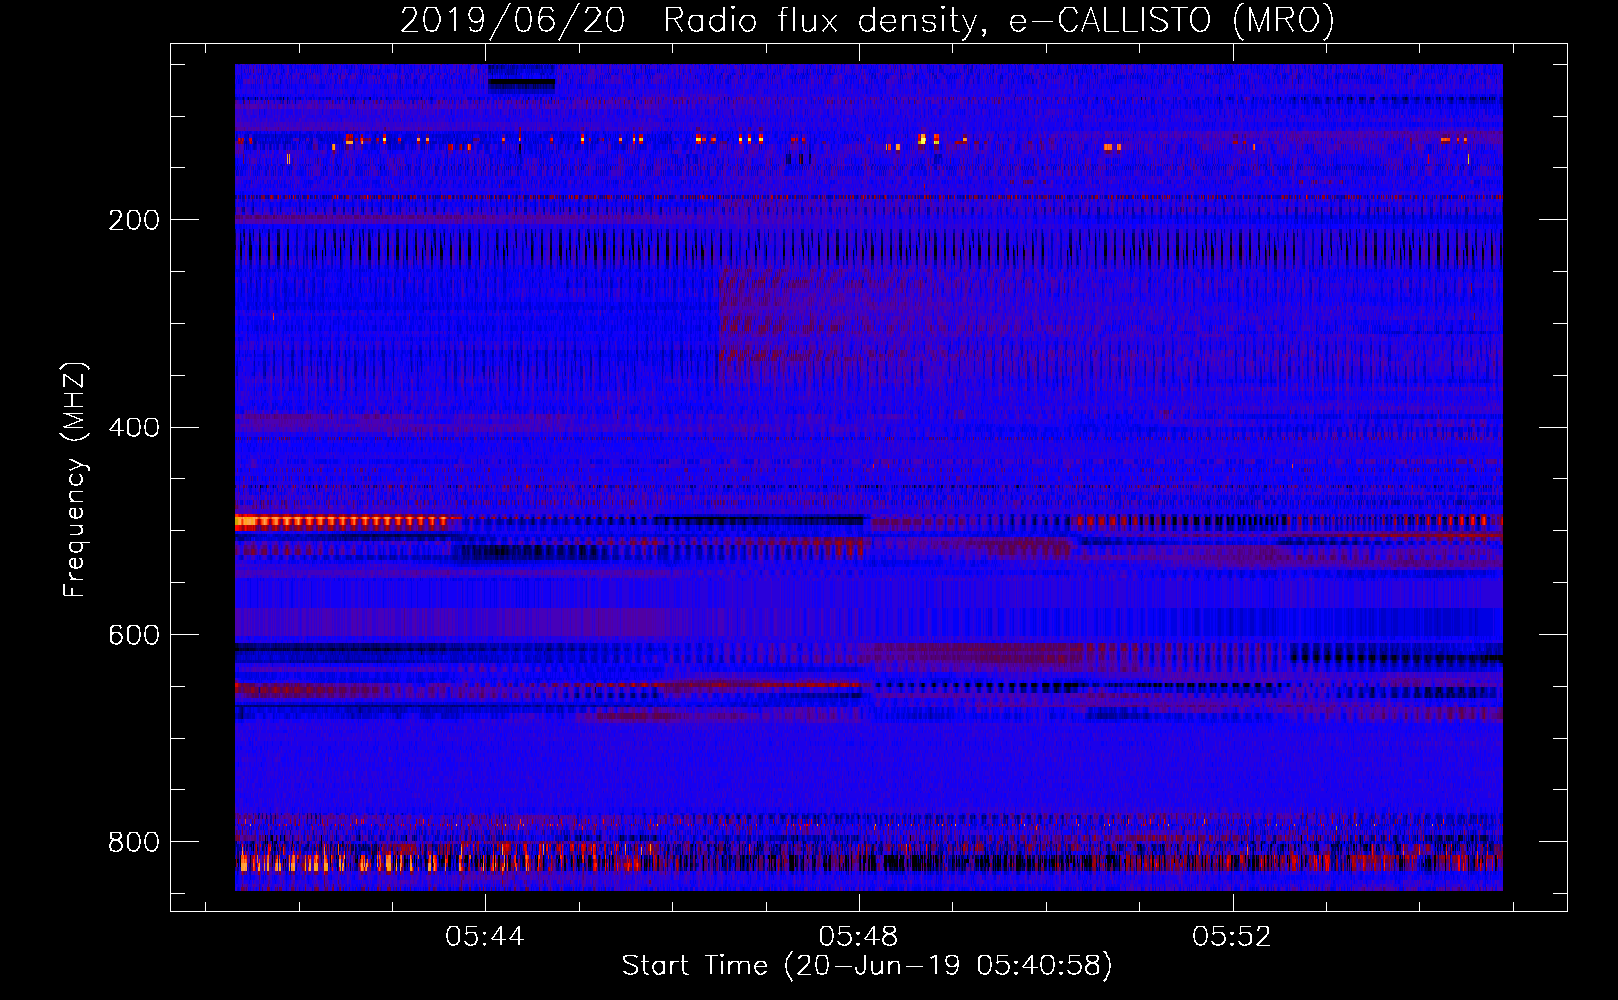Click the 400 frequency tick label
The height and width of the screenshot is (1000, 1618).
(134, 428)
